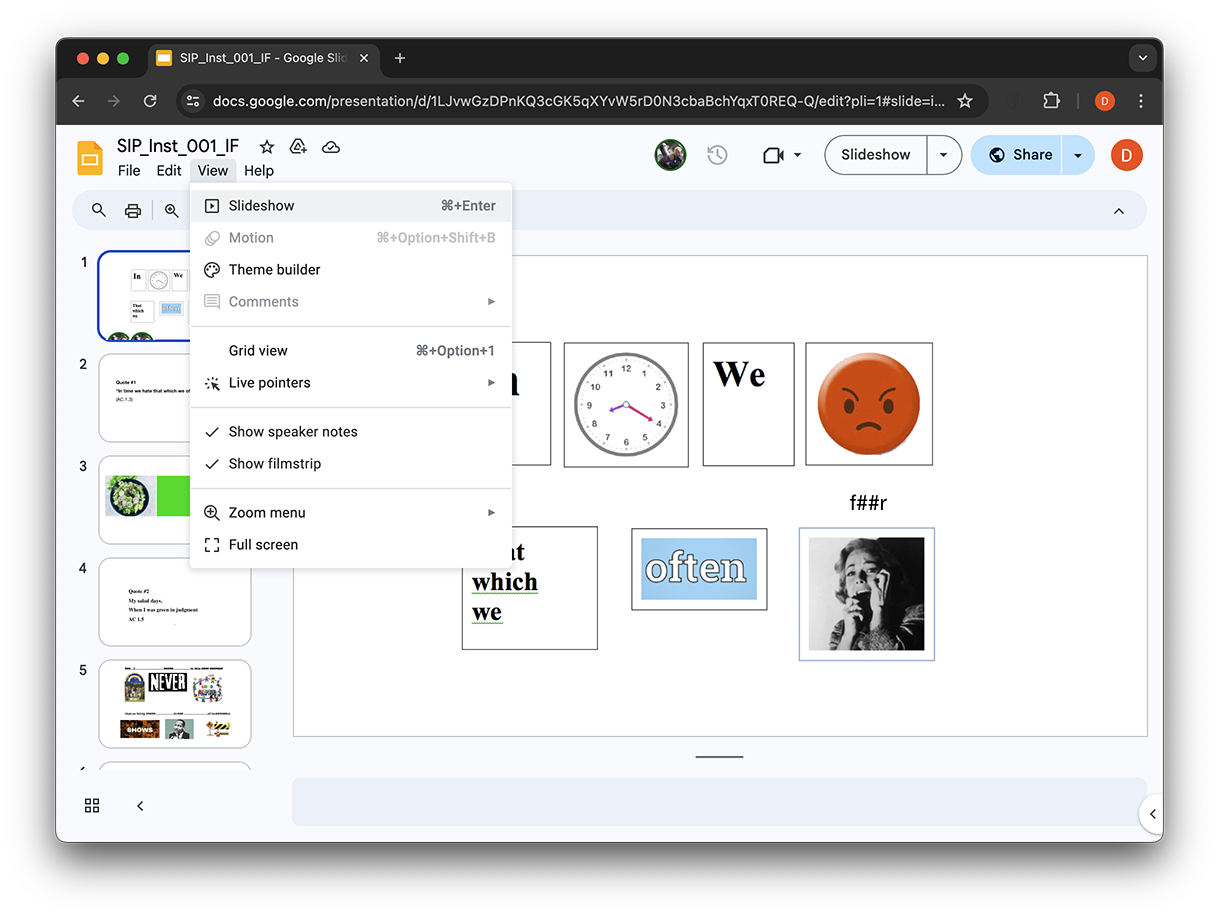
Task: Open Slideshow options dropdown arrow
Action: (943, 155)
